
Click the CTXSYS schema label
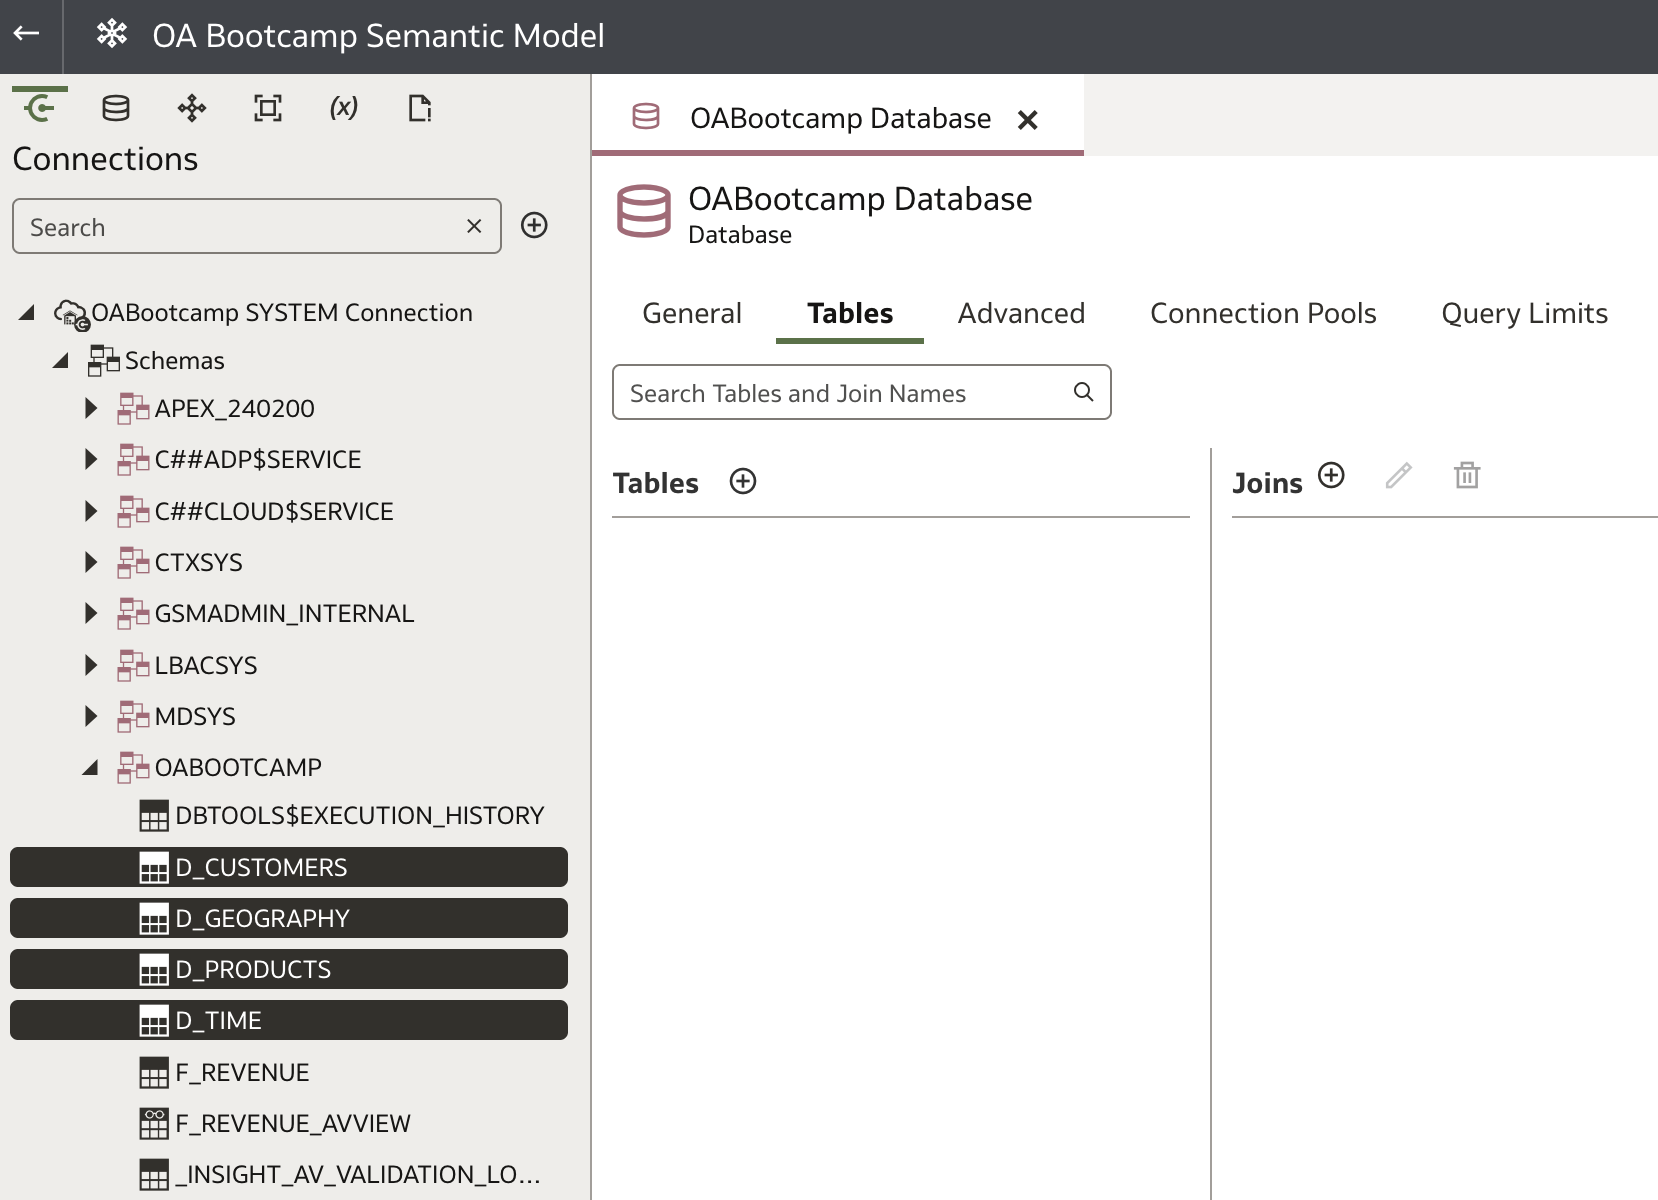(x=198, y=562)
